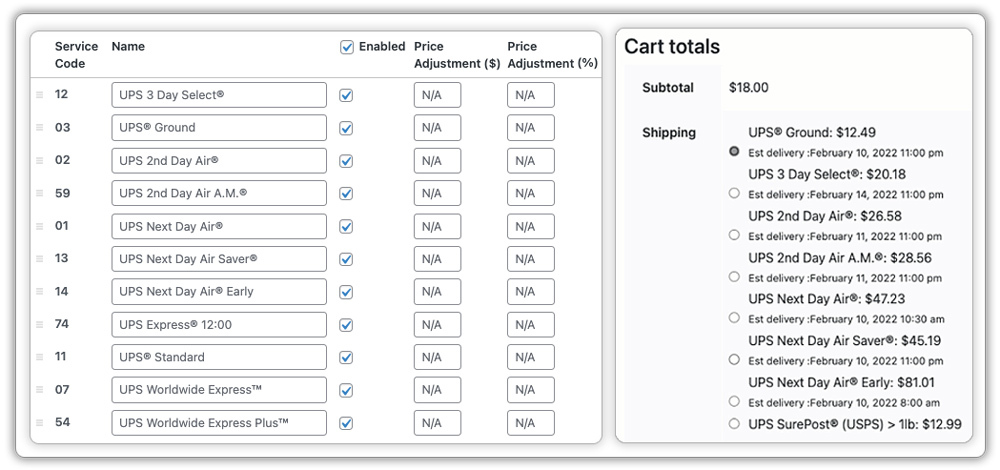This screenshot has width=1000, height=470.
Task: Edit the UPS Standard name field
Action: coord(219,357)
